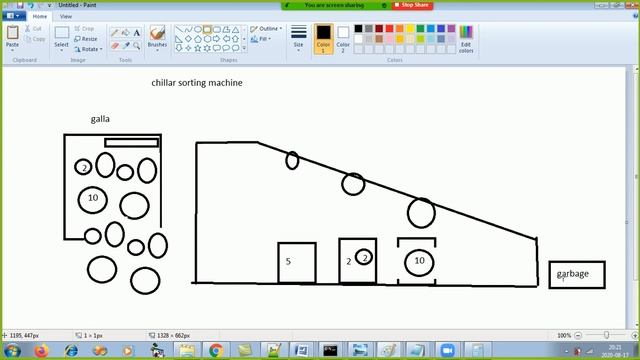Open the Brushes dropdown arrow

[x=158, y=50]
